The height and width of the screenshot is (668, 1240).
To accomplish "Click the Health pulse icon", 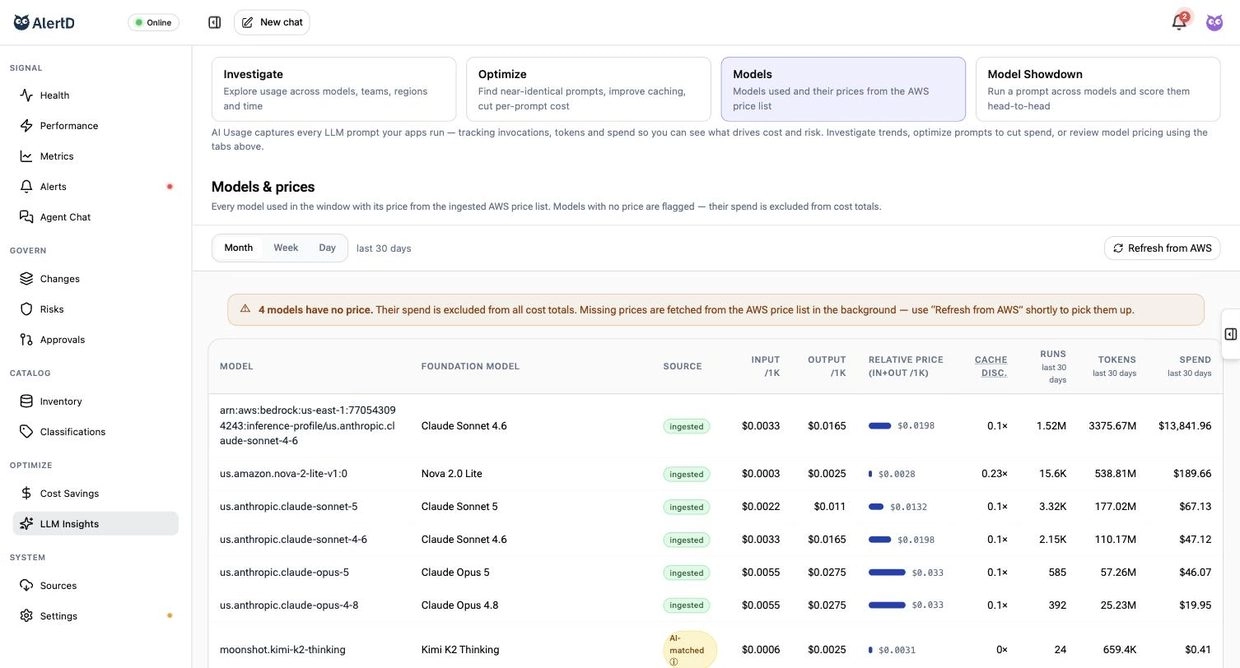I will (x=26, y=95).
